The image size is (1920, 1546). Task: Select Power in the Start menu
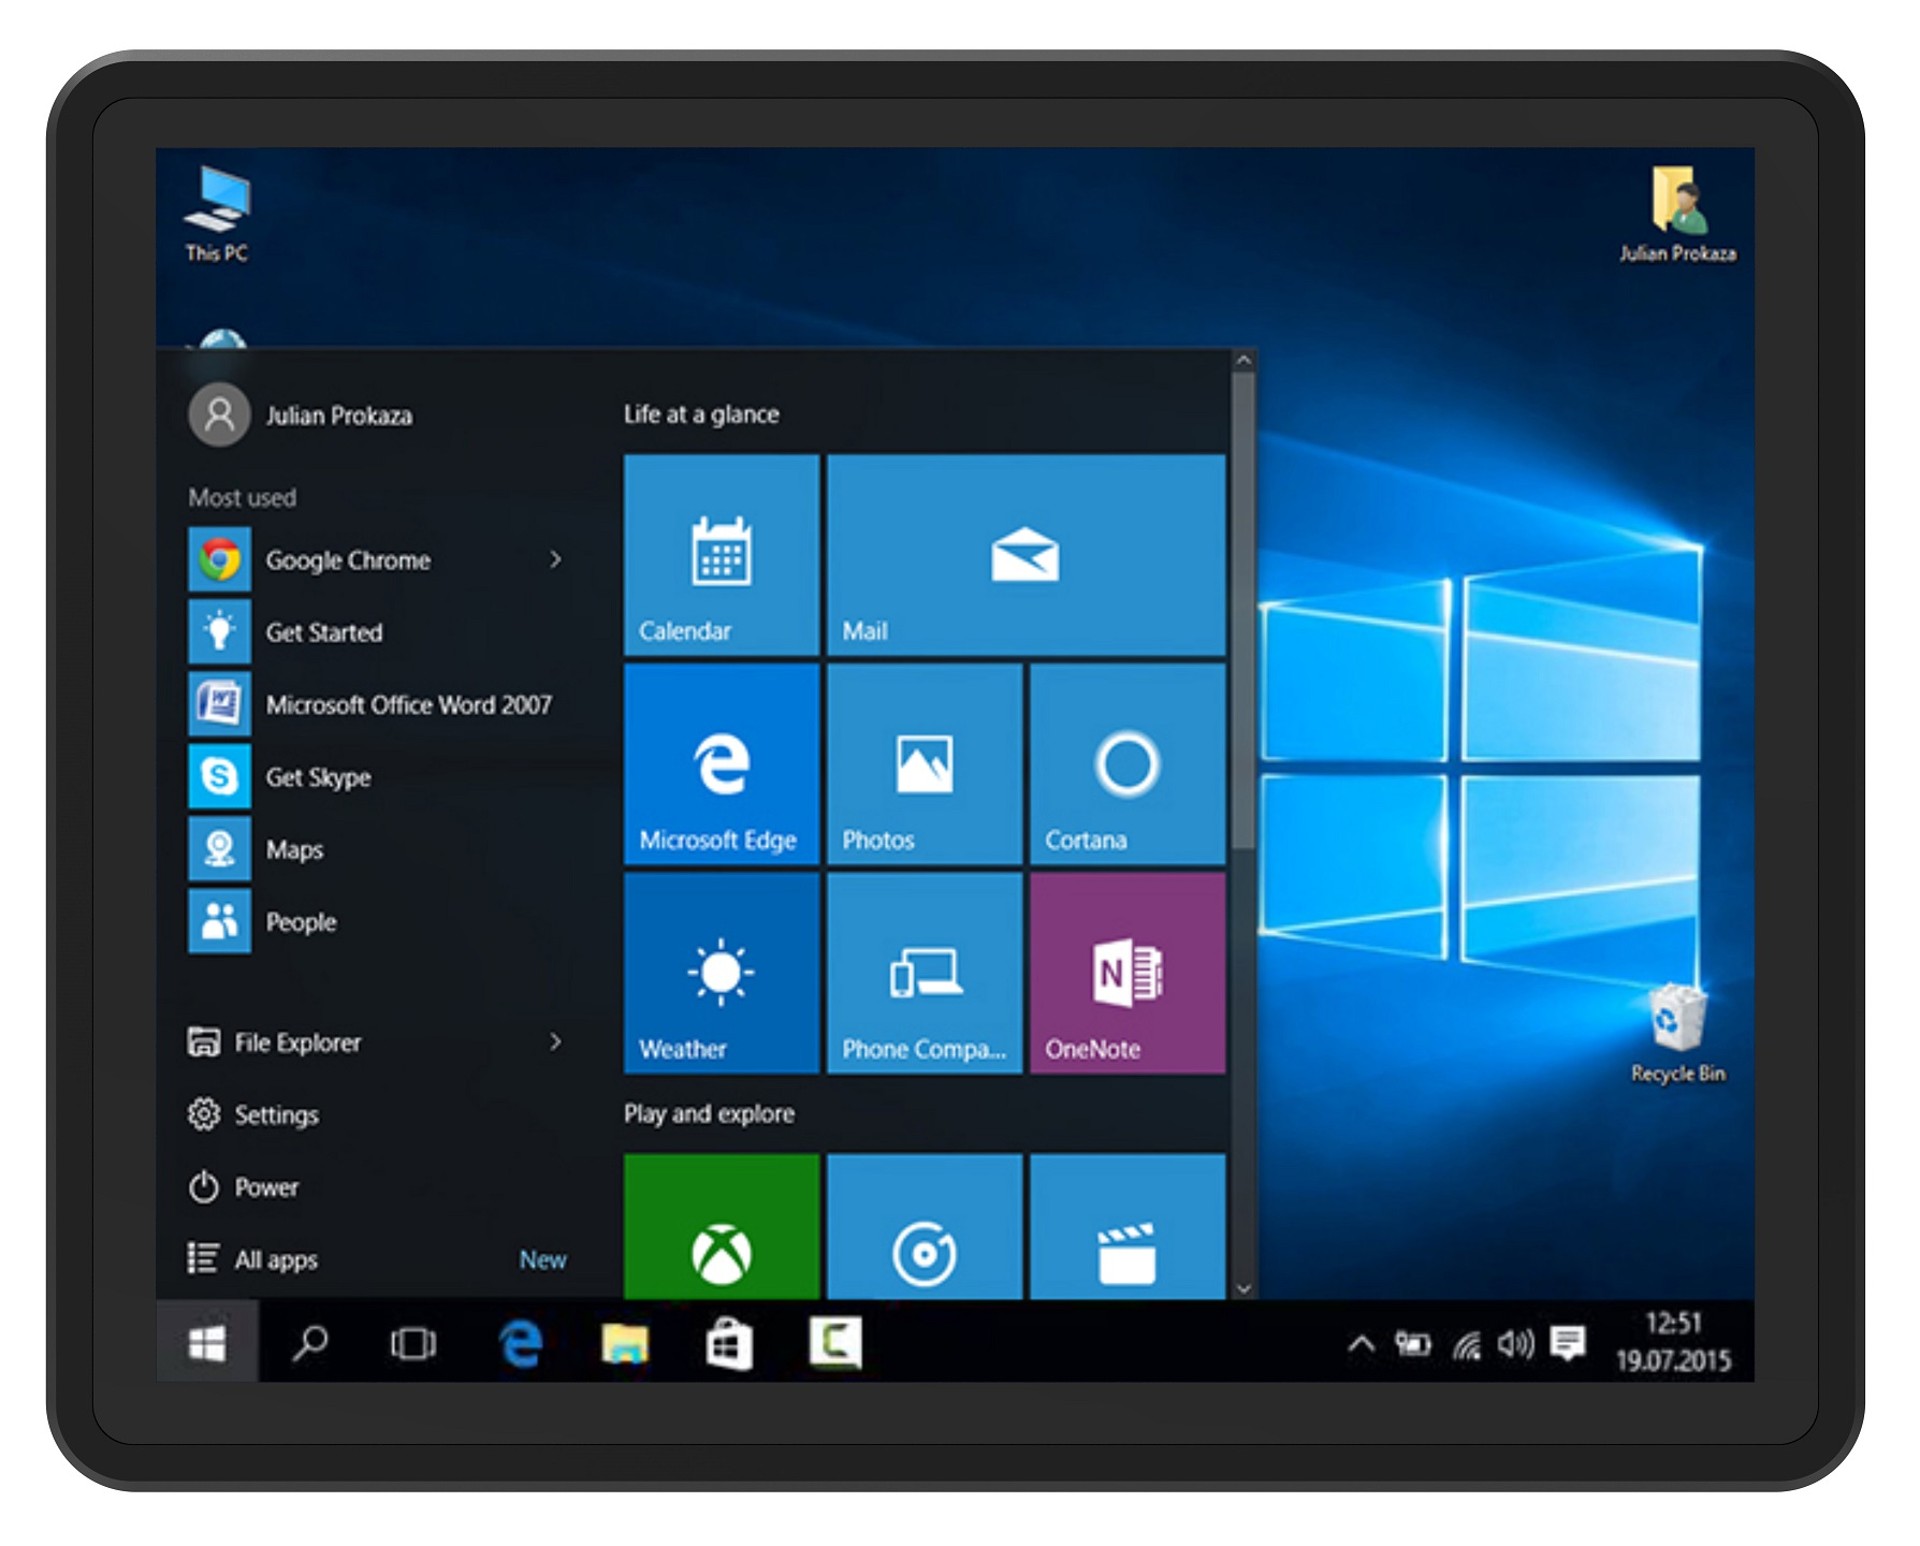point(265,1187)
